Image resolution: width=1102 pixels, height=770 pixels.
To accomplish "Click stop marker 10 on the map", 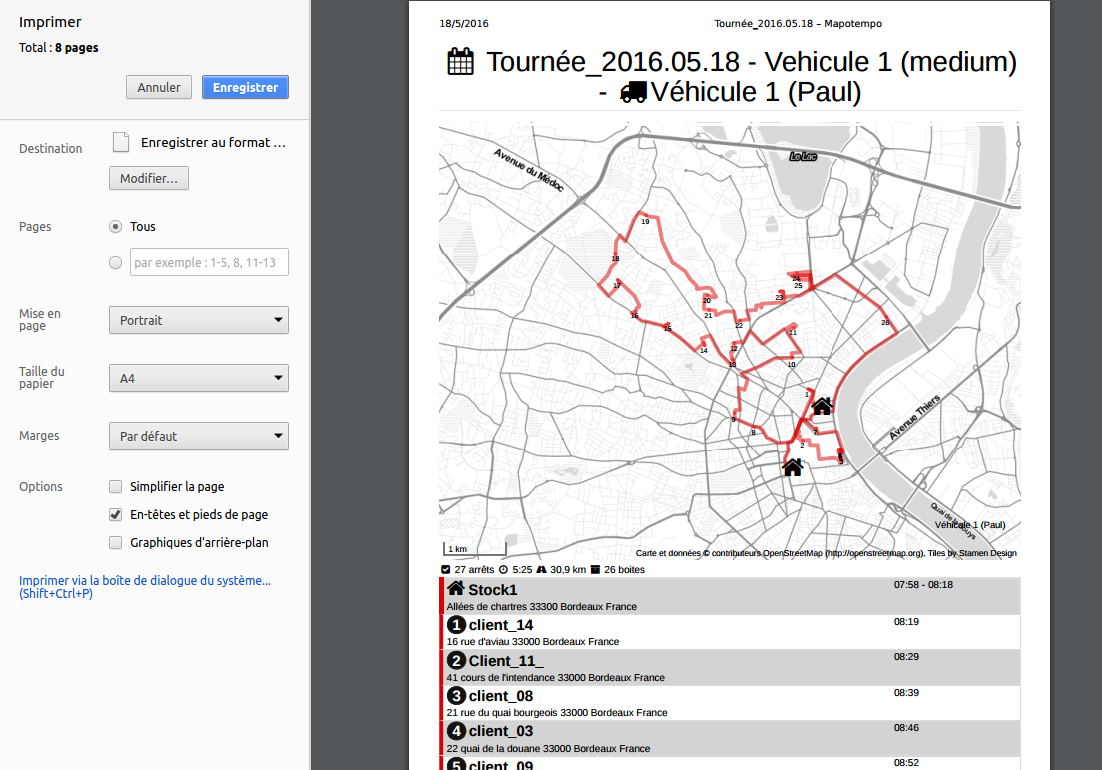I will pos(791,365).
